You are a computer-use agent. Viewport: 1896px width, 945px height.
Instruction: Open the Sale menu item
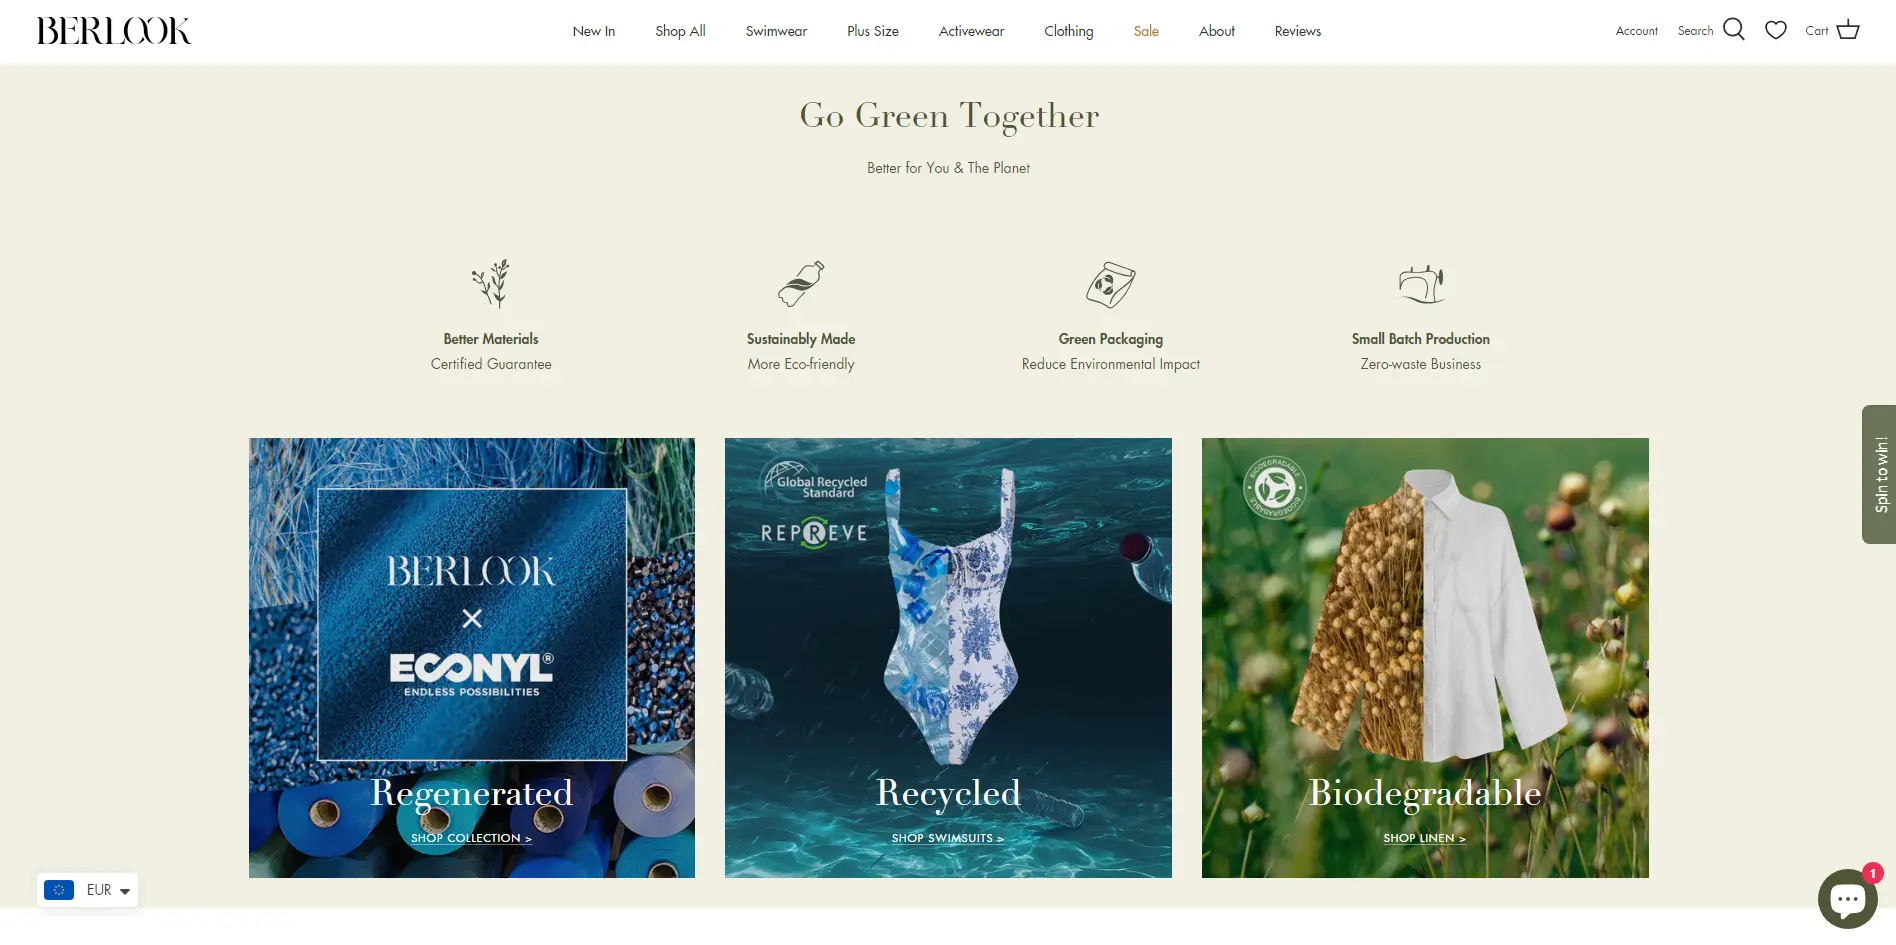(1146, 31)
